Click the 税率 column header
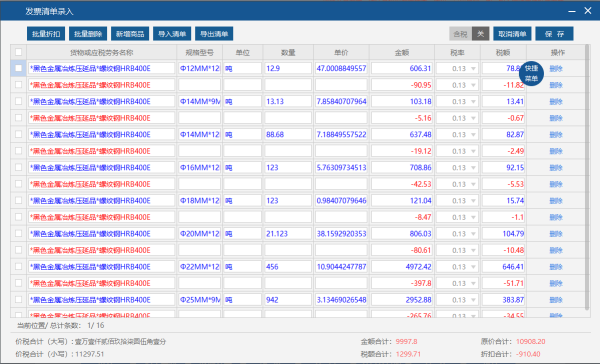Image resolution: width=600 pixels, height=364 pixels. click(x=457, y=52)
